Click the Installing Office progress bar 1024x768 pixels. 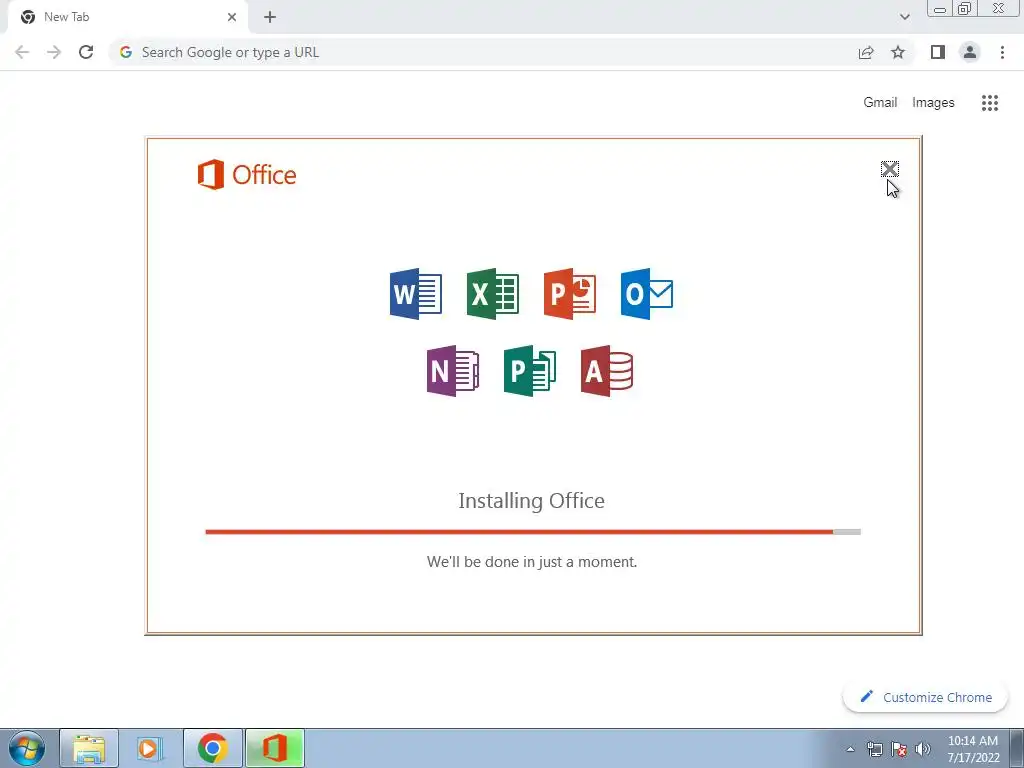pyautogui.click(x=533, y=532)
